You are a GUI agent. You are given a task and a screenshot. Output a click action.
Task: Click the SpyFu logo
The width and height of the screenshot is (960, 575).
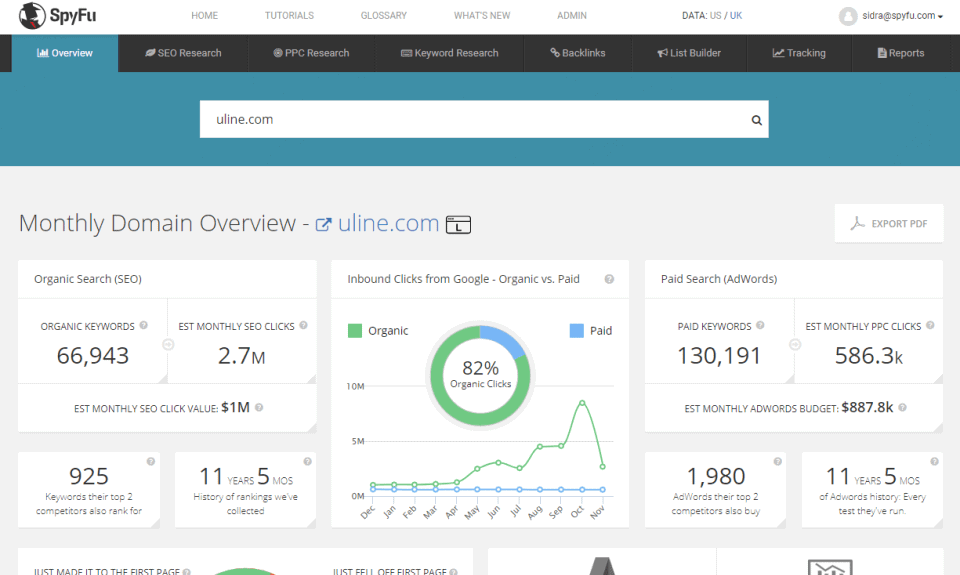coord(58,15)
